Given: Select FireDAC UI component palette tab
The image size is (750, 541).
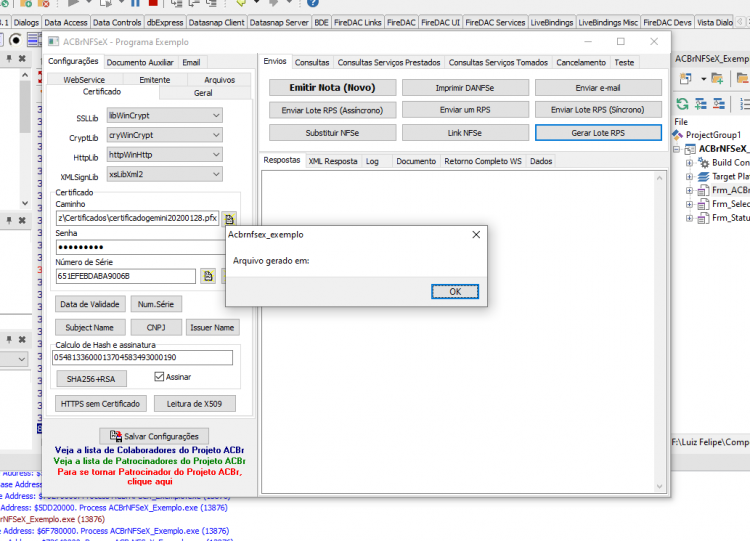Looking at the screenshot, I should pos(440,22).
